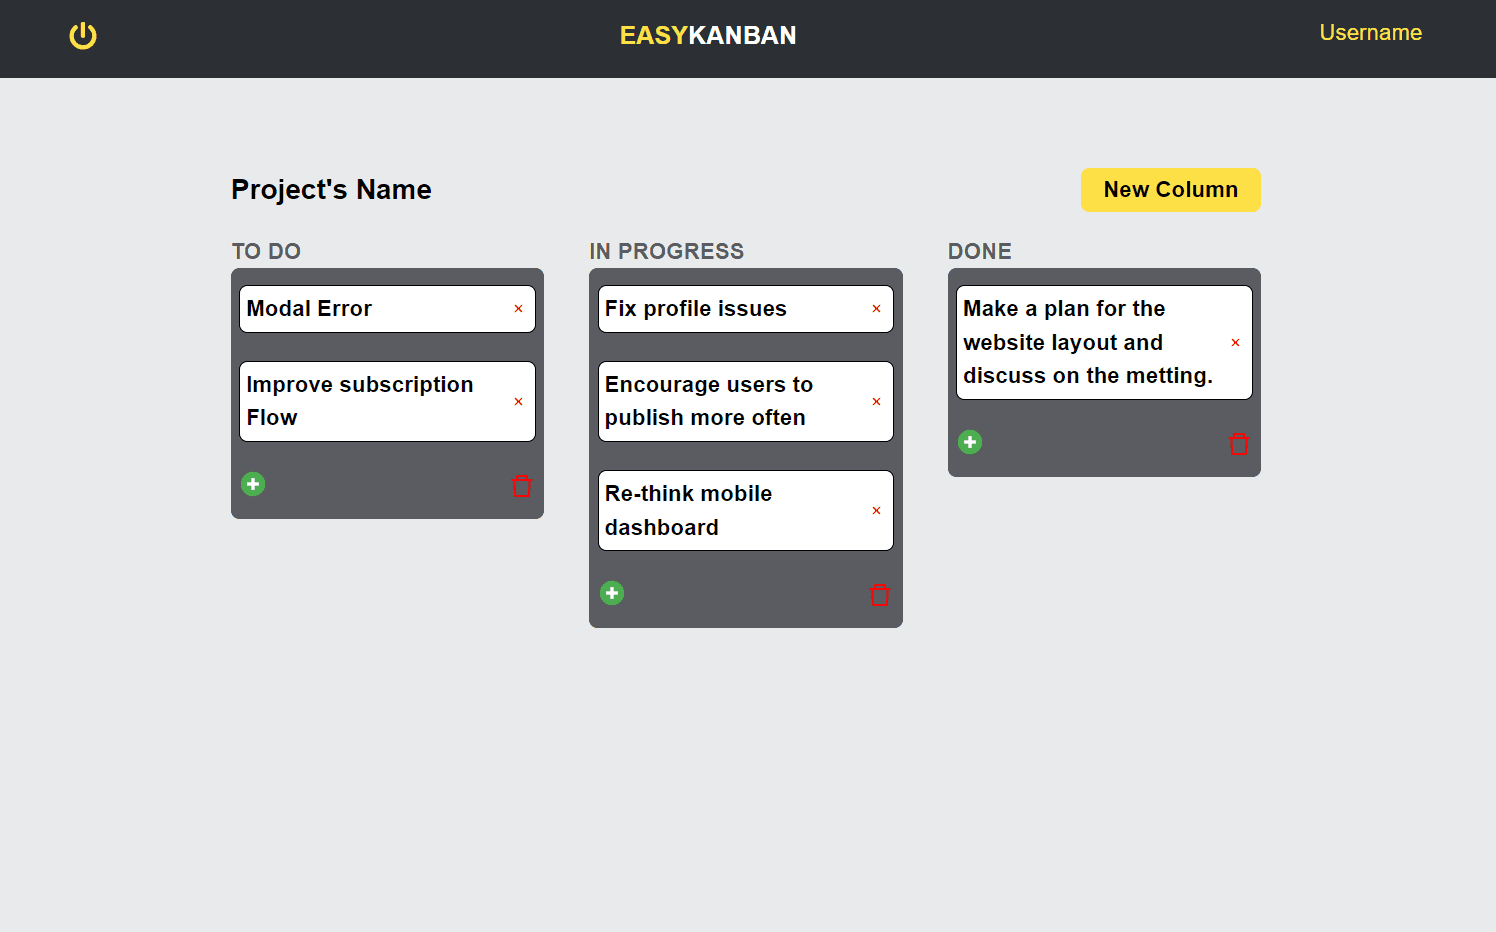This screenshot has height=932, width=1496.
Task: Remove the Modal Error card
Action: point(518,309)
